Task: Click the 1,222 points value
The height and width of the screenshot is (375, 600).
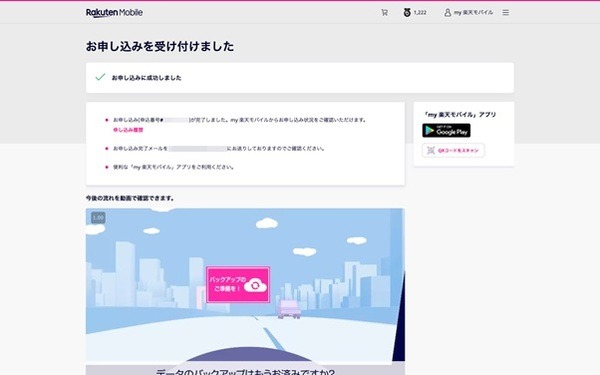Action: point(420,13)
